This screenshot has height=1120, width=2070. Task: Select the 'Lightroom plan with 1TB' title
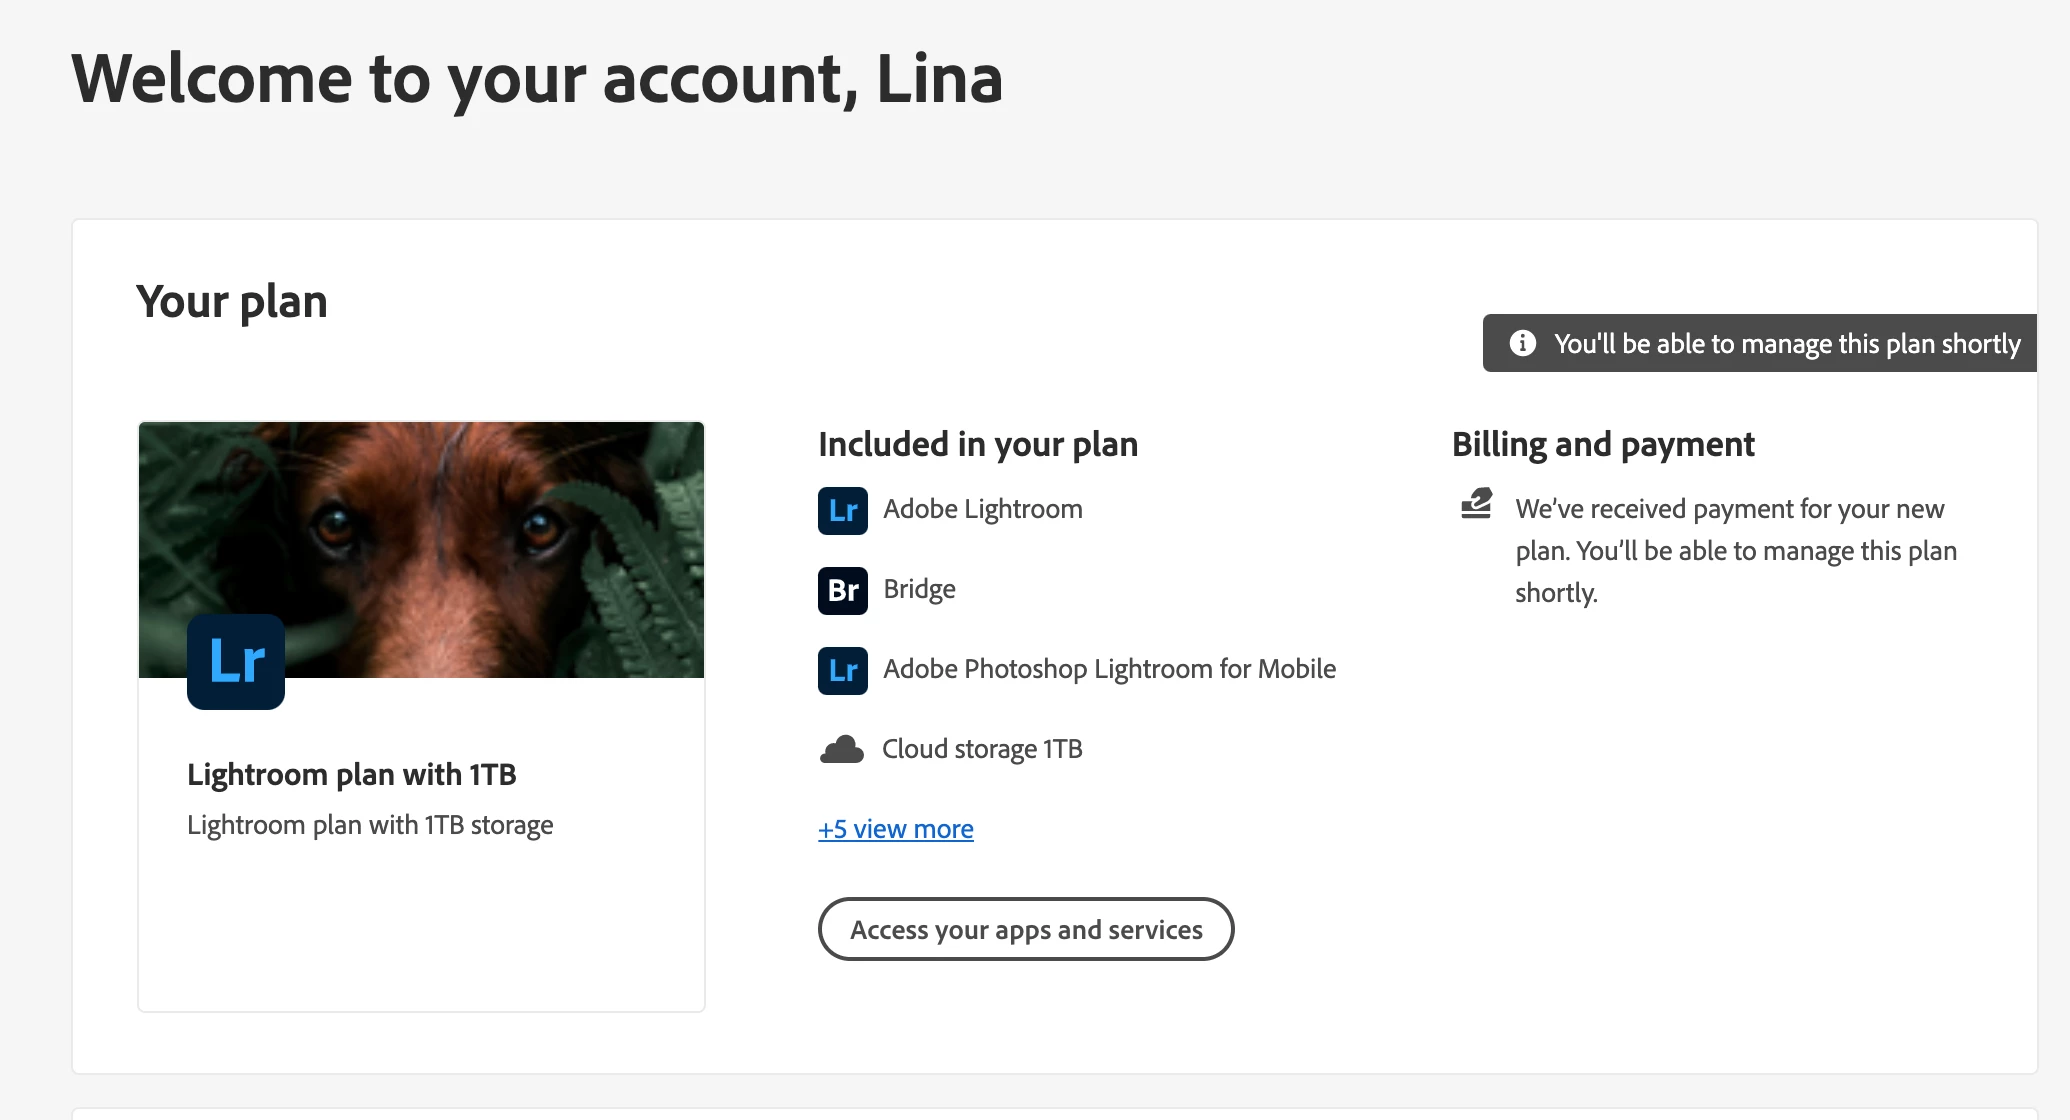(351, 775)
